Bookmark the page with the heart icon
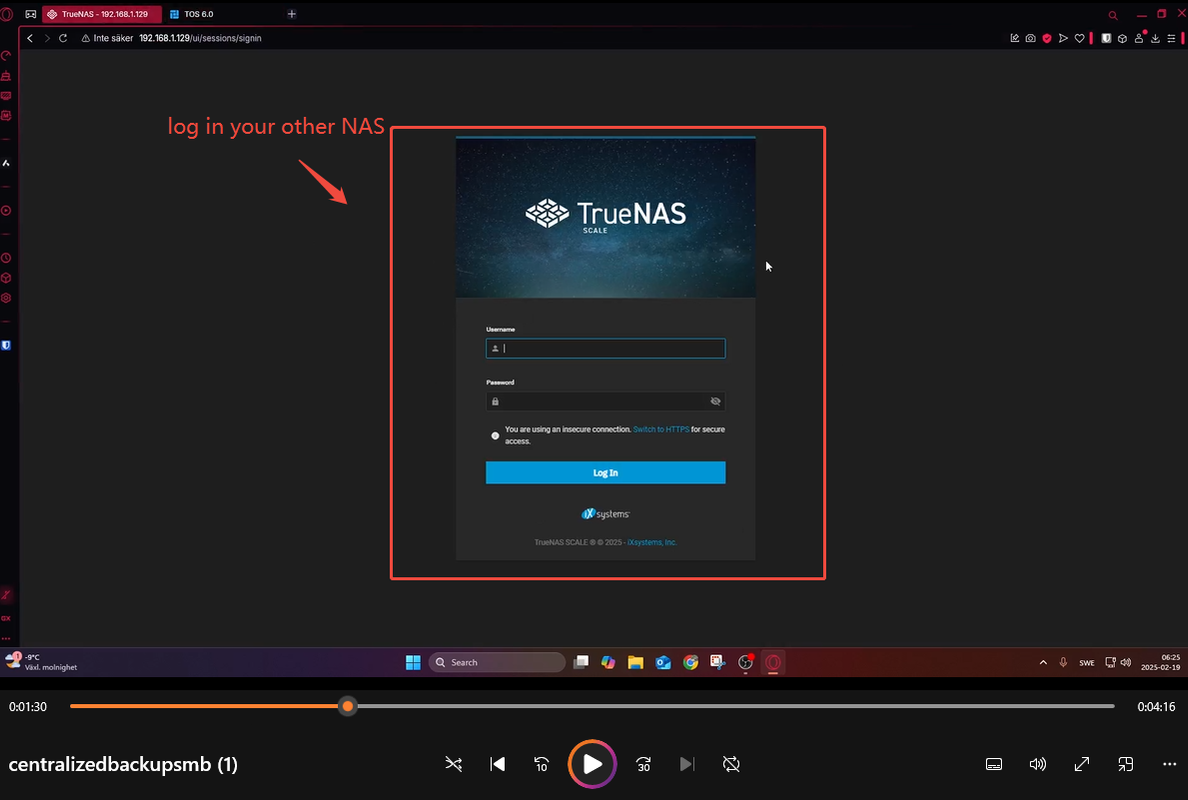Image resolution: width=1188 pixels, height=800 pixels. point(1080,38)
